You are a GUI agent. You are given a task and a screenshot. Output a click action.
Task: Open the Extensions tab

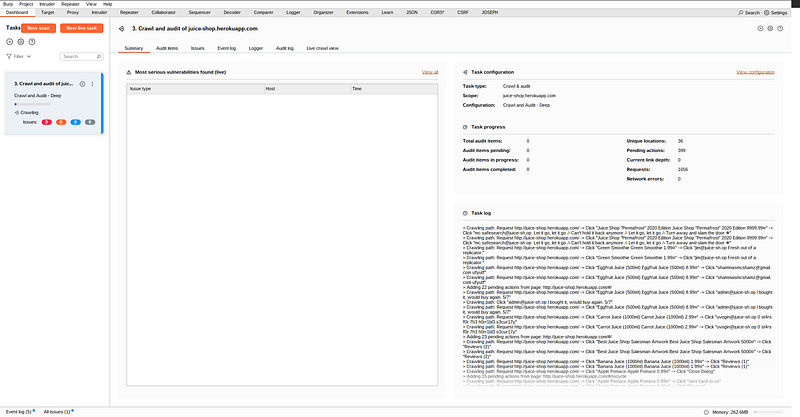357,12
